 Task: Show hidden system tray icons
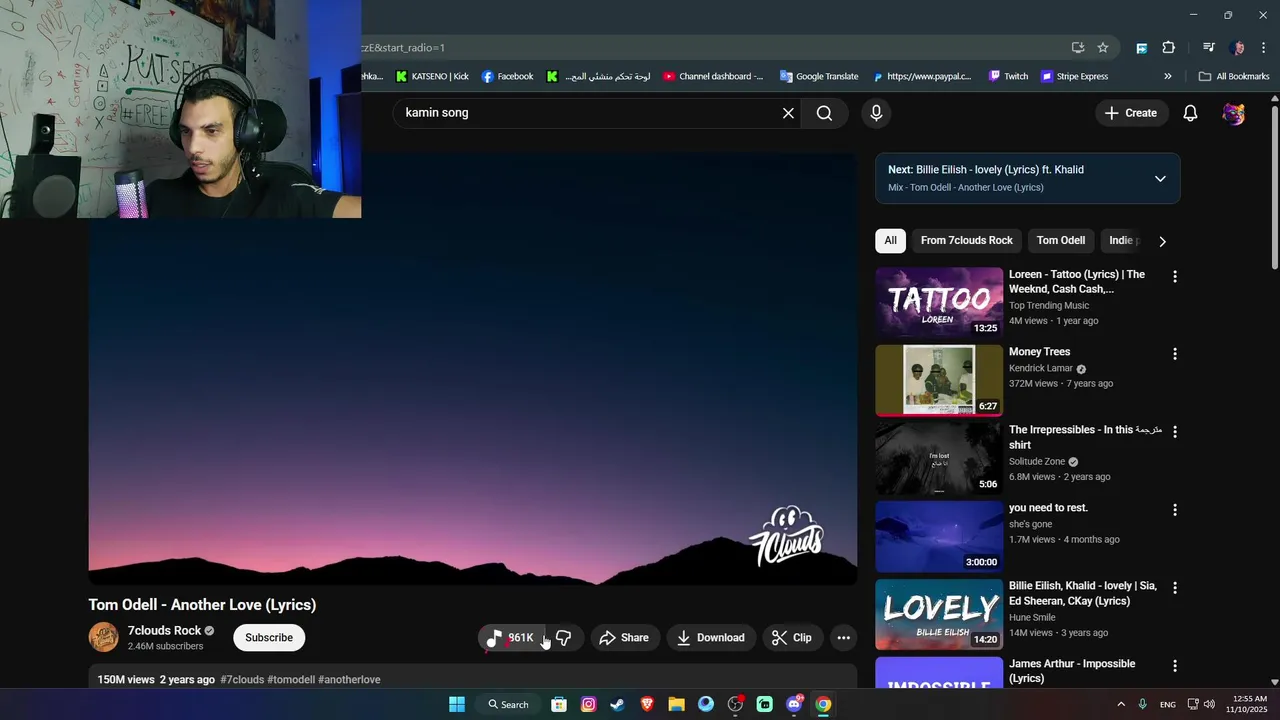tap(1120, 704)
